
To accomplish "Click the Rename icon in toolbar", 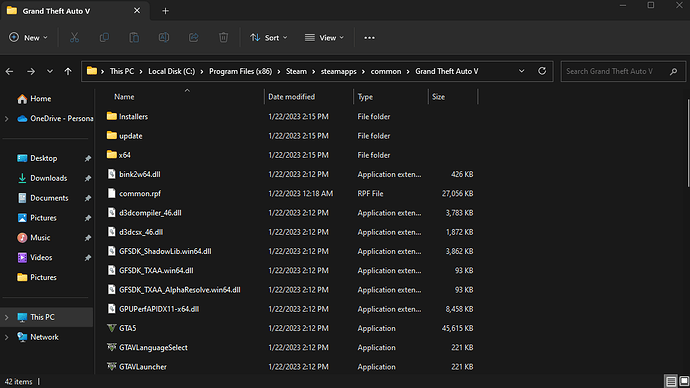I will 164,38.
